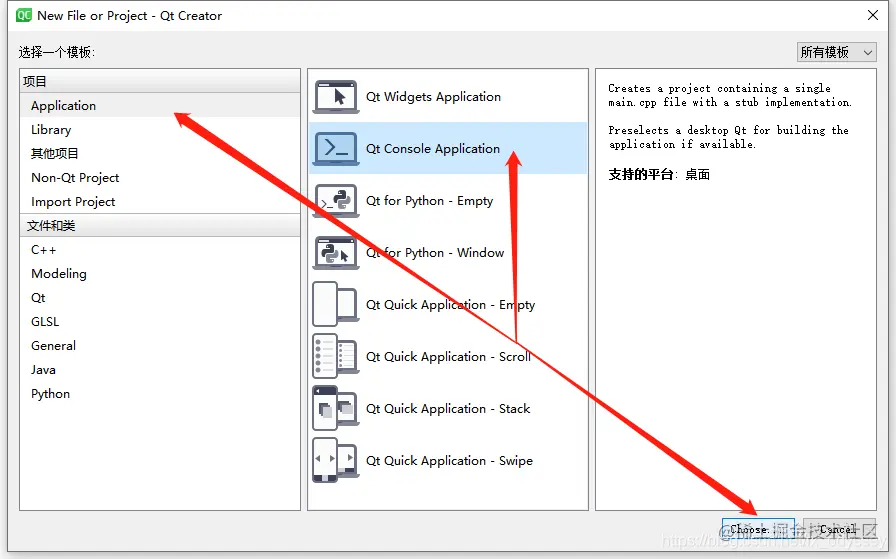Select Modeling category
Screen dimensions: 896x559
coord(160,274)
